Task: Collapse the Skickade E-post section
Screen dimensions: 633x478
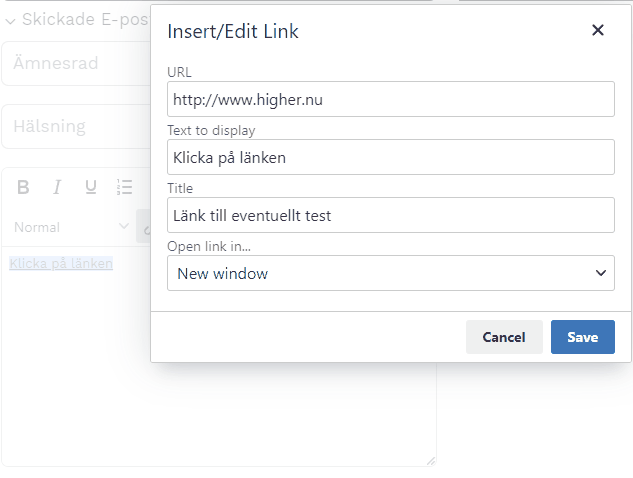Action: point(10,20)
